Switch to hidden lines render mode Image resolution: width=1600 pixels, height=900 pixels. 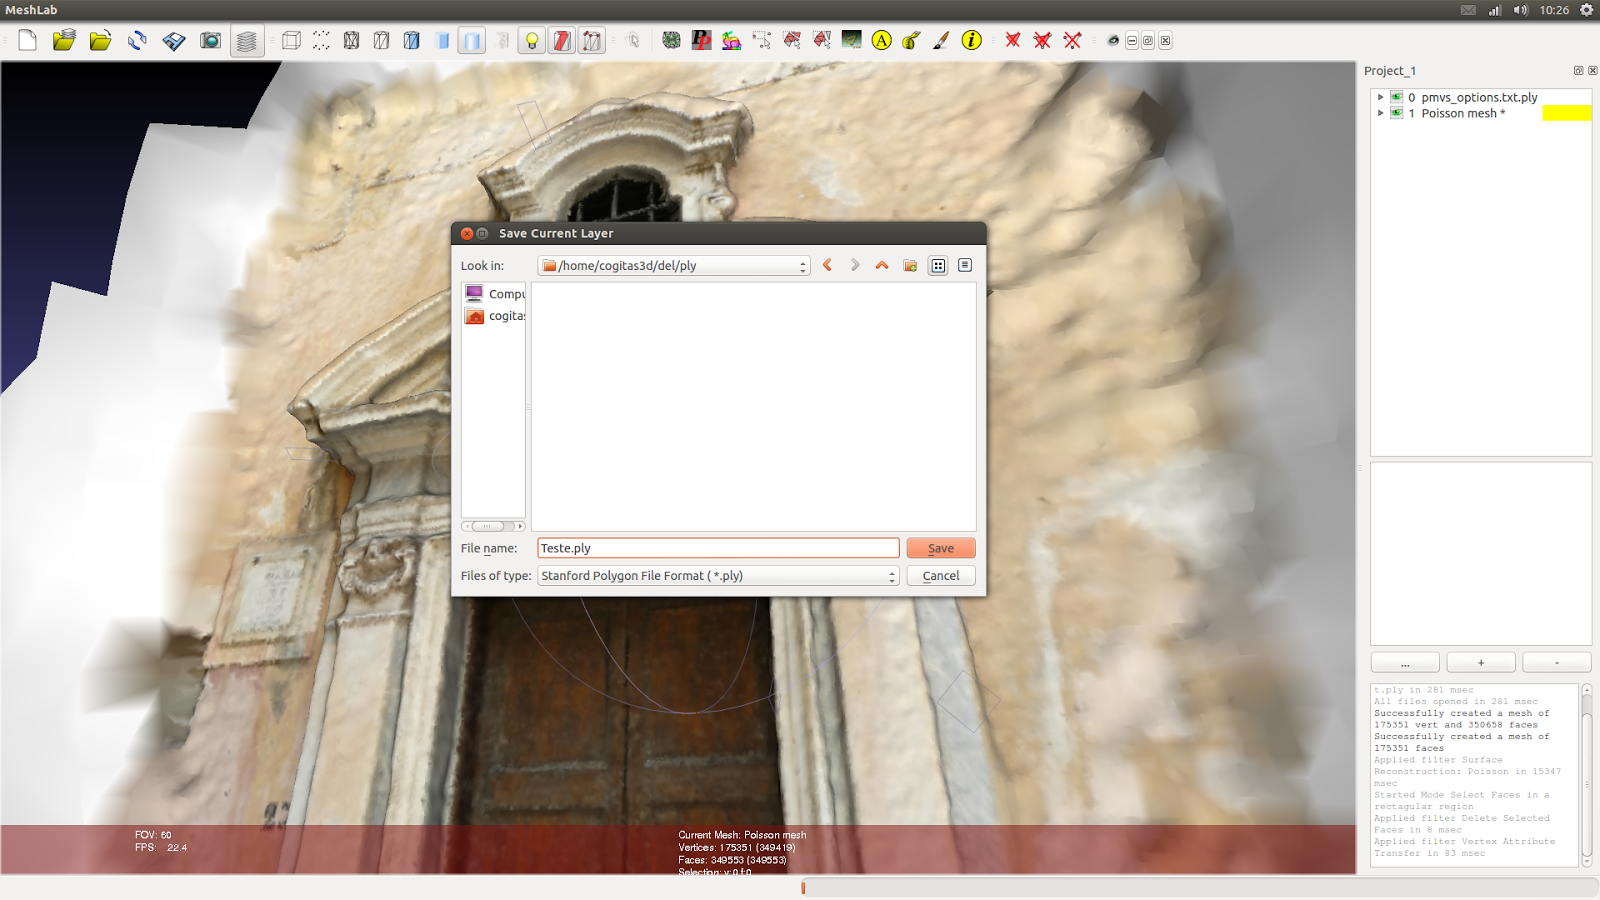[x=381, y=40]
